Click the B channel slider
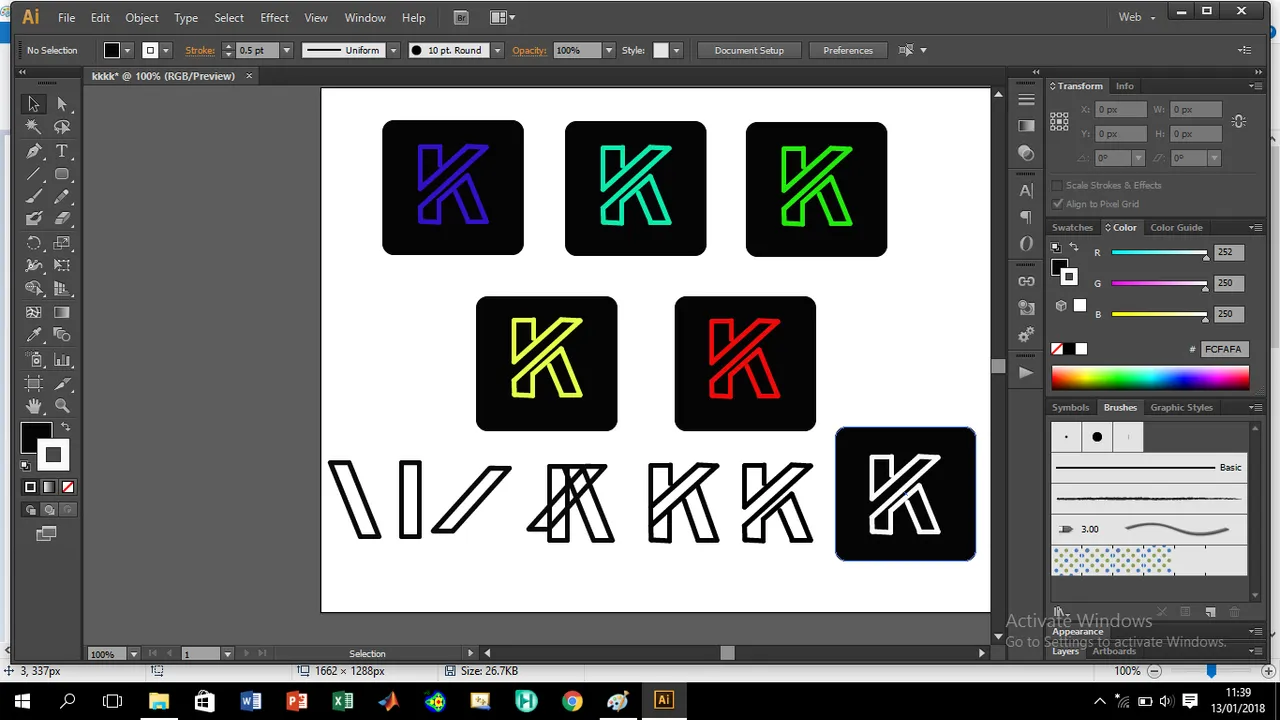 tap(1158, 315)
